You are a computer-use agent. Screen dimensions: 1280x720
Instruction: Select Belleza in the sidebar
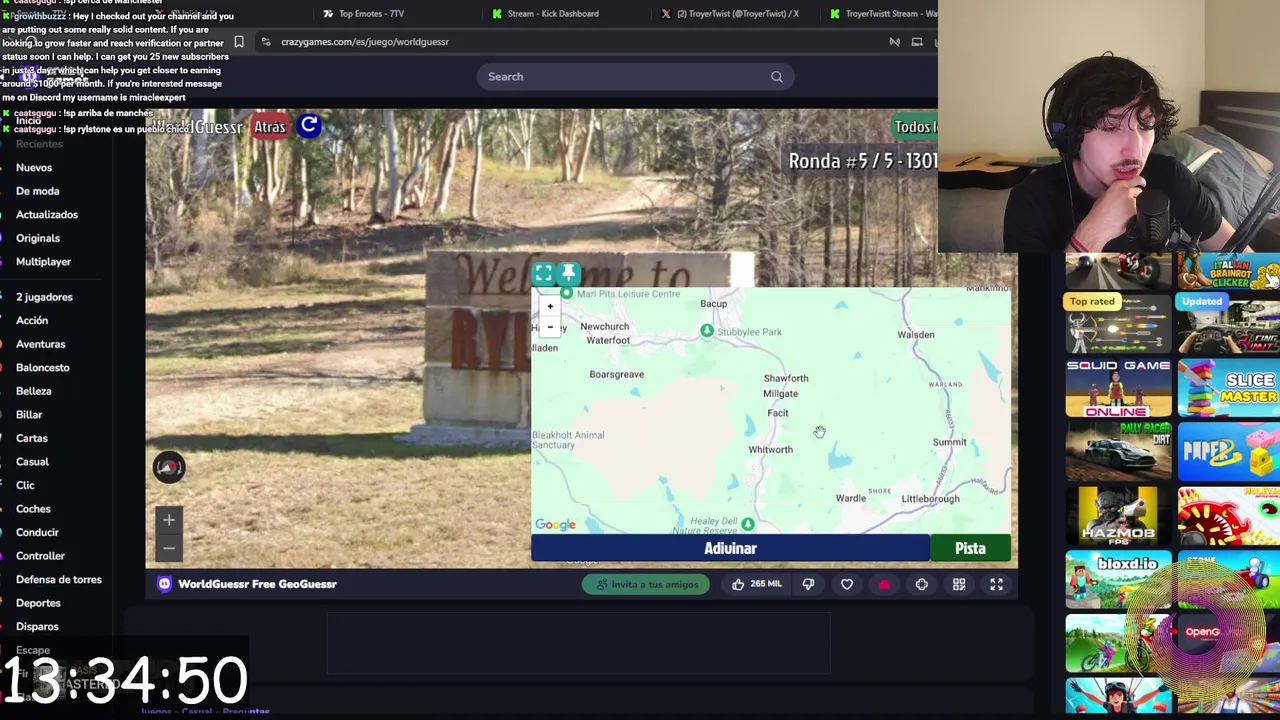coord(34,391)
